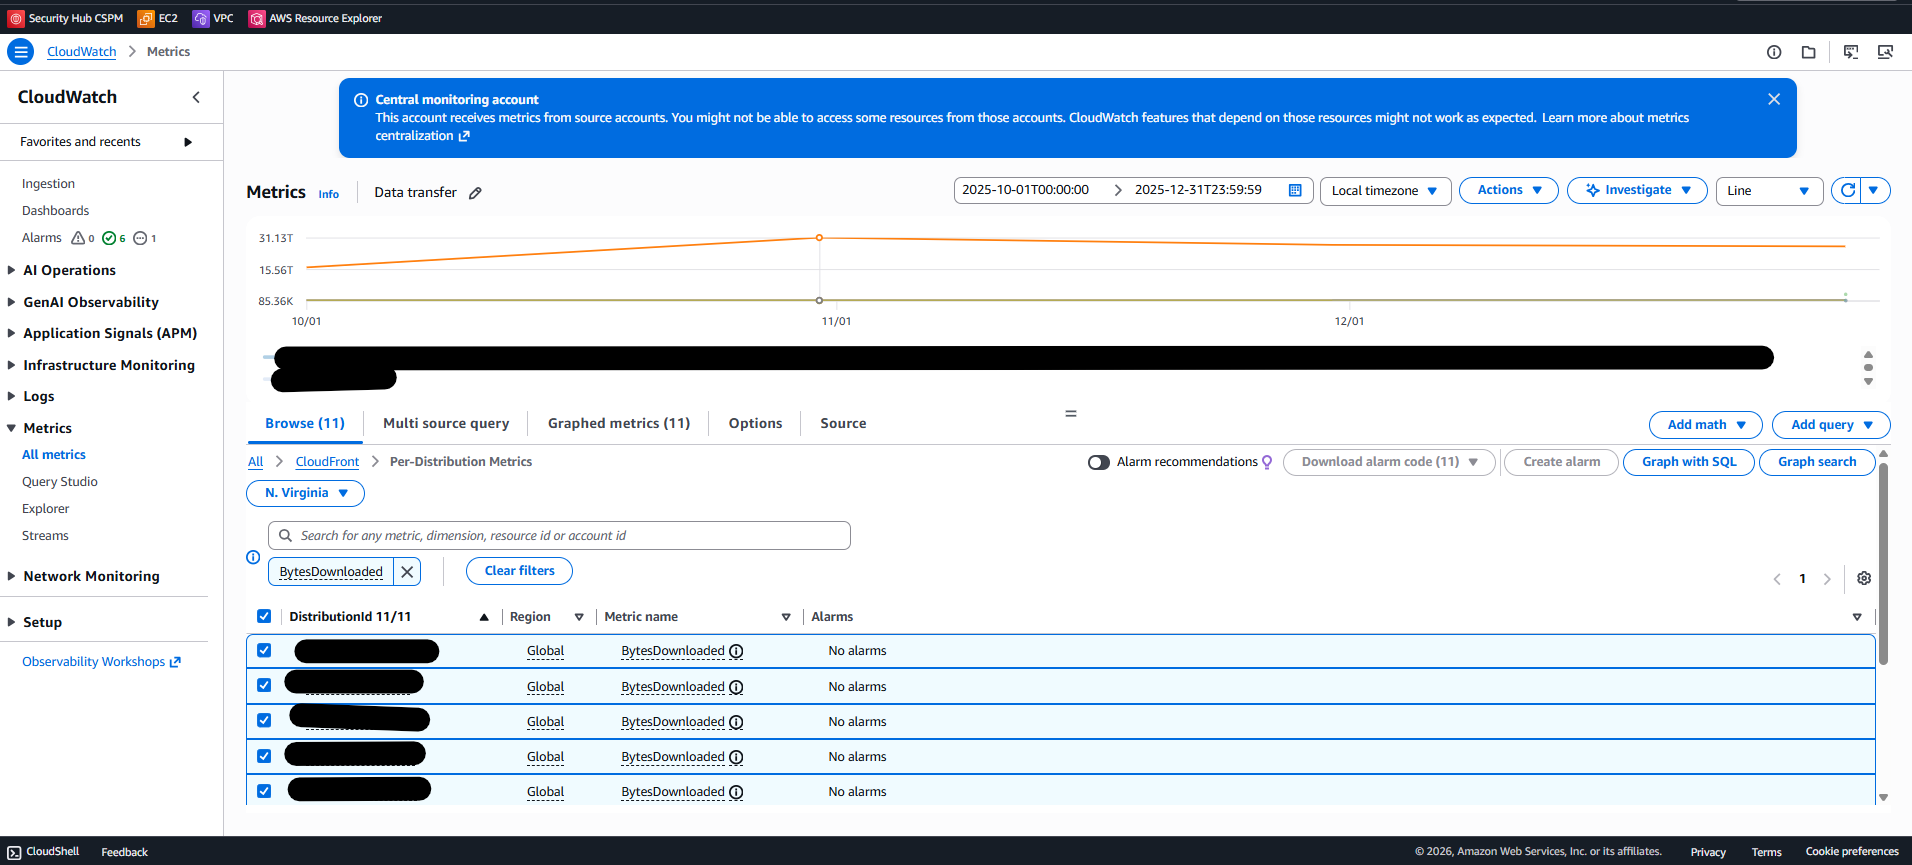
Task: Switch to Multi source query tab
Action: pos(446,423)
